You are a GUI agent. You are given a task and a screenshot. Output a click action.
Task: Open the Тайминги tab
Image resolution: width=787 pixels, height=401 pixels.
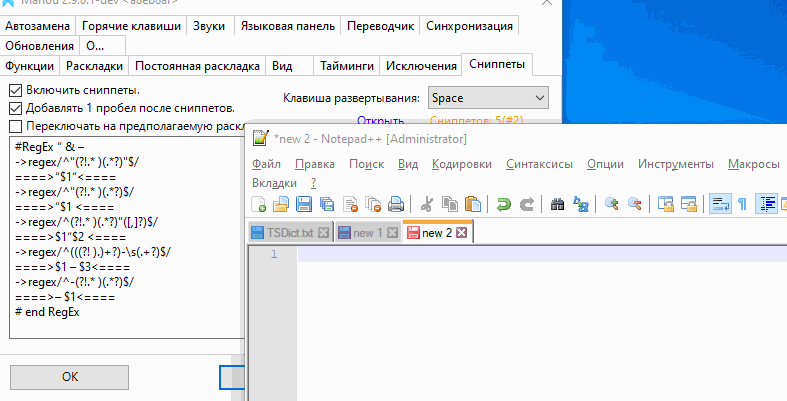(347, 66)
